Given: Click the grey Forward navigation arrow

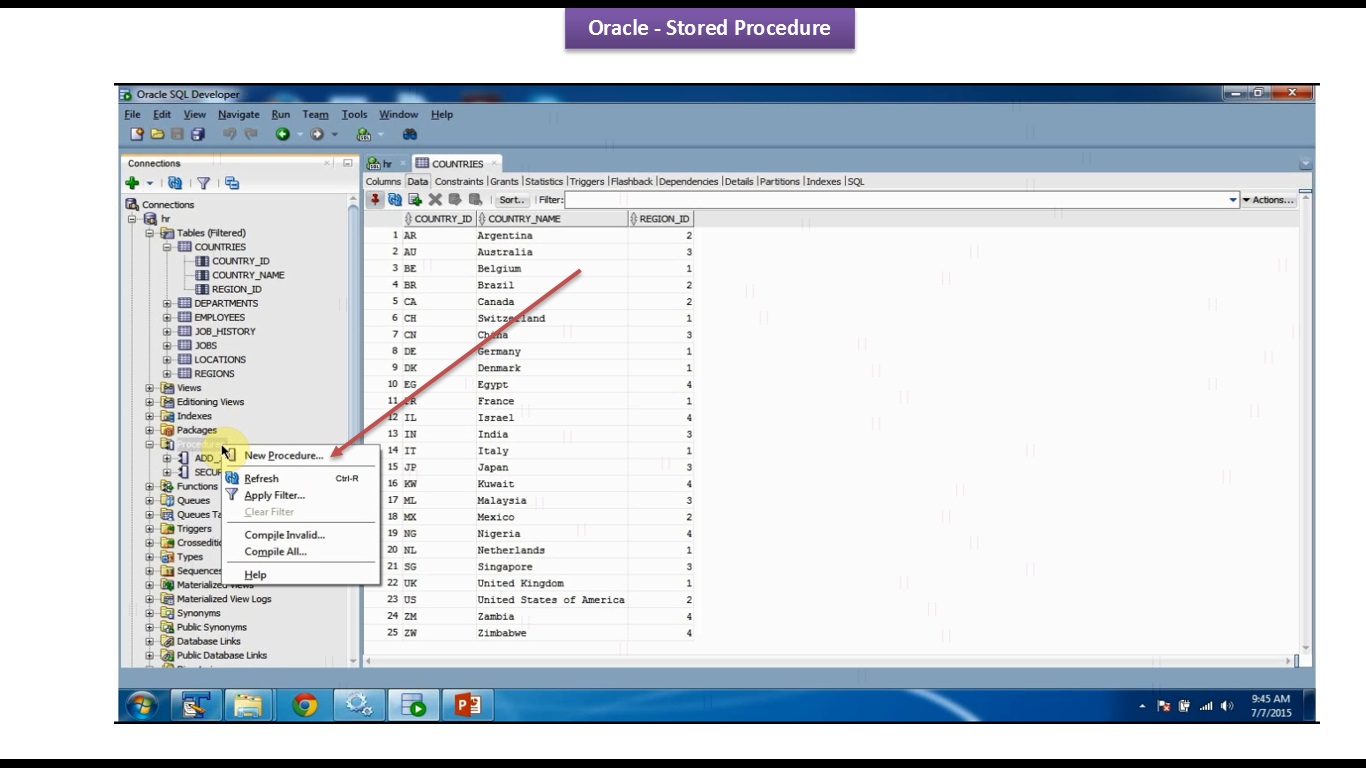Looking at the screenshot, I should [317, 134].
